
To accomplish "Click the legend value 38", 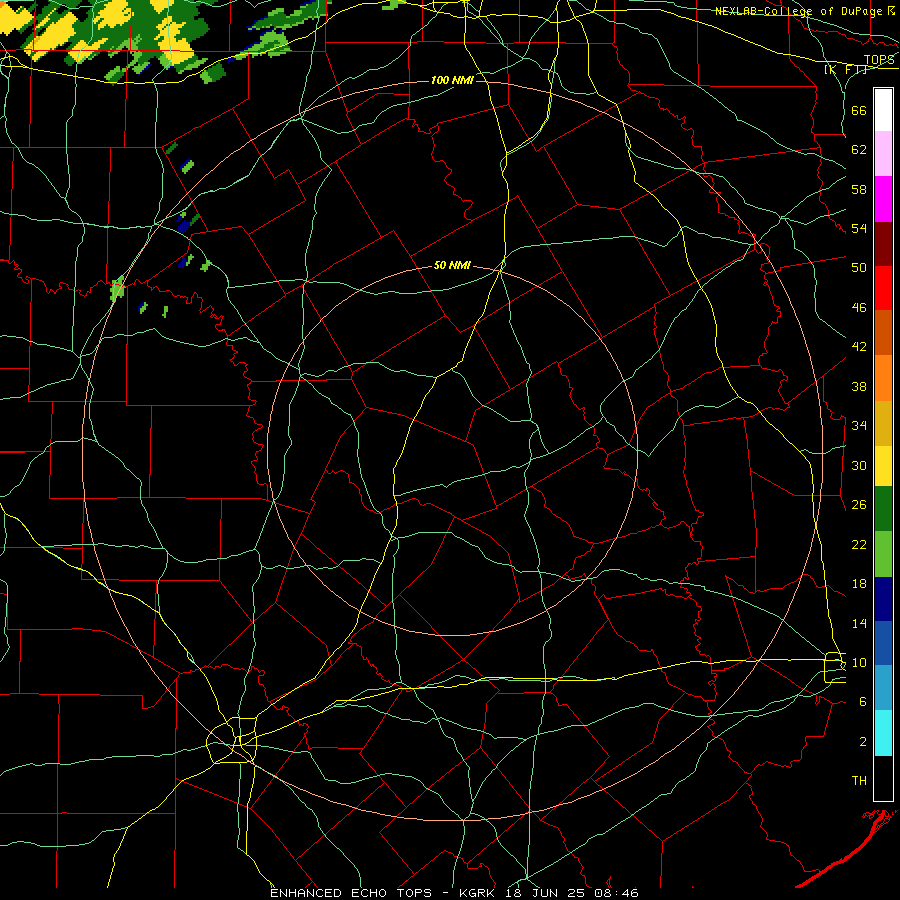I will point(859,387).
